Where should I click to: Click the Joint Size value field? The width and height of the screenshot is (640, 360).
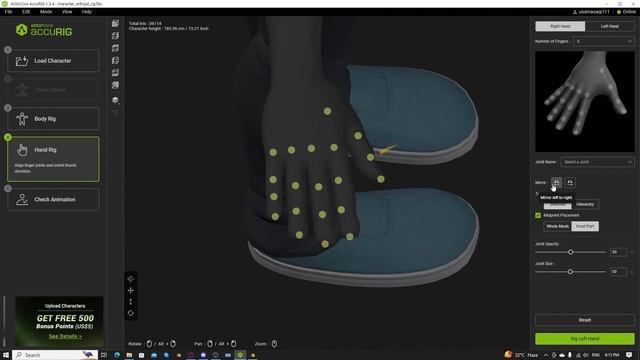tap(618, 272)
